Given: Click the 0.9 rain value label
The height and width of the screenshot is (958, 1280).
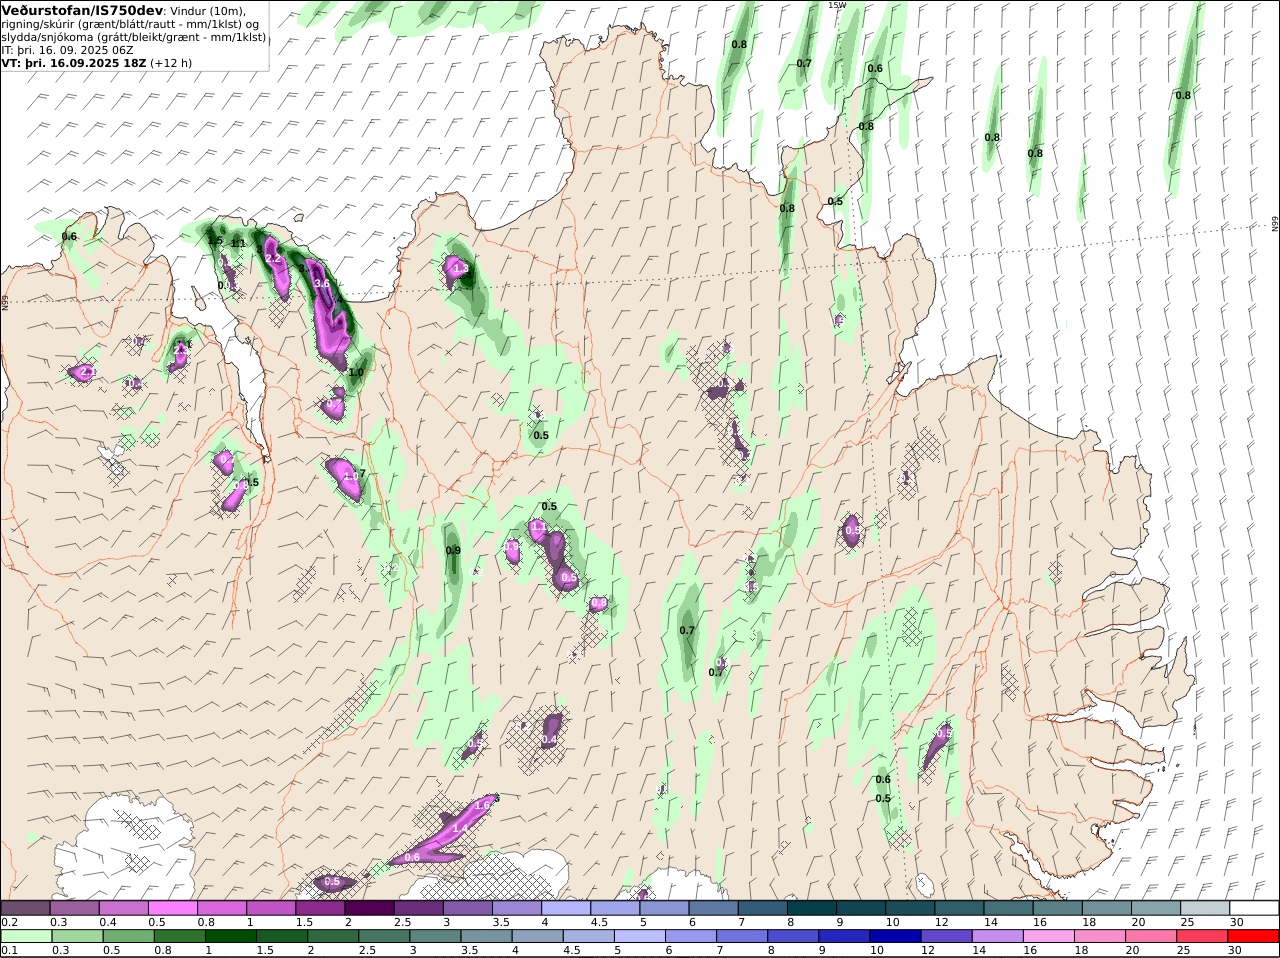Looking at the screenshot, I should [x=453, y=551].
